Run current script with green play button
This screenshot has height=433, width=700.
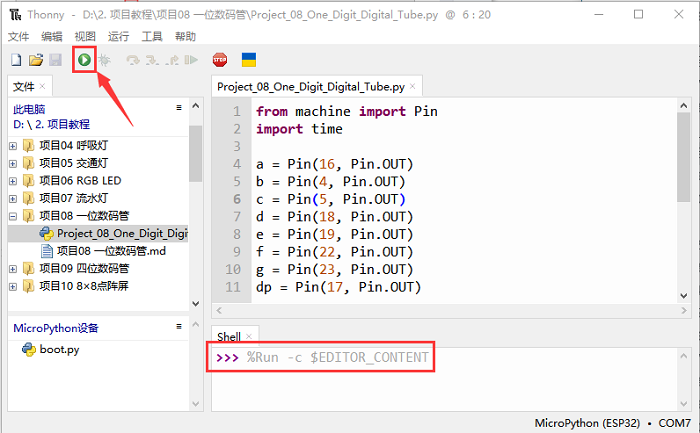(x=85, y=60)
